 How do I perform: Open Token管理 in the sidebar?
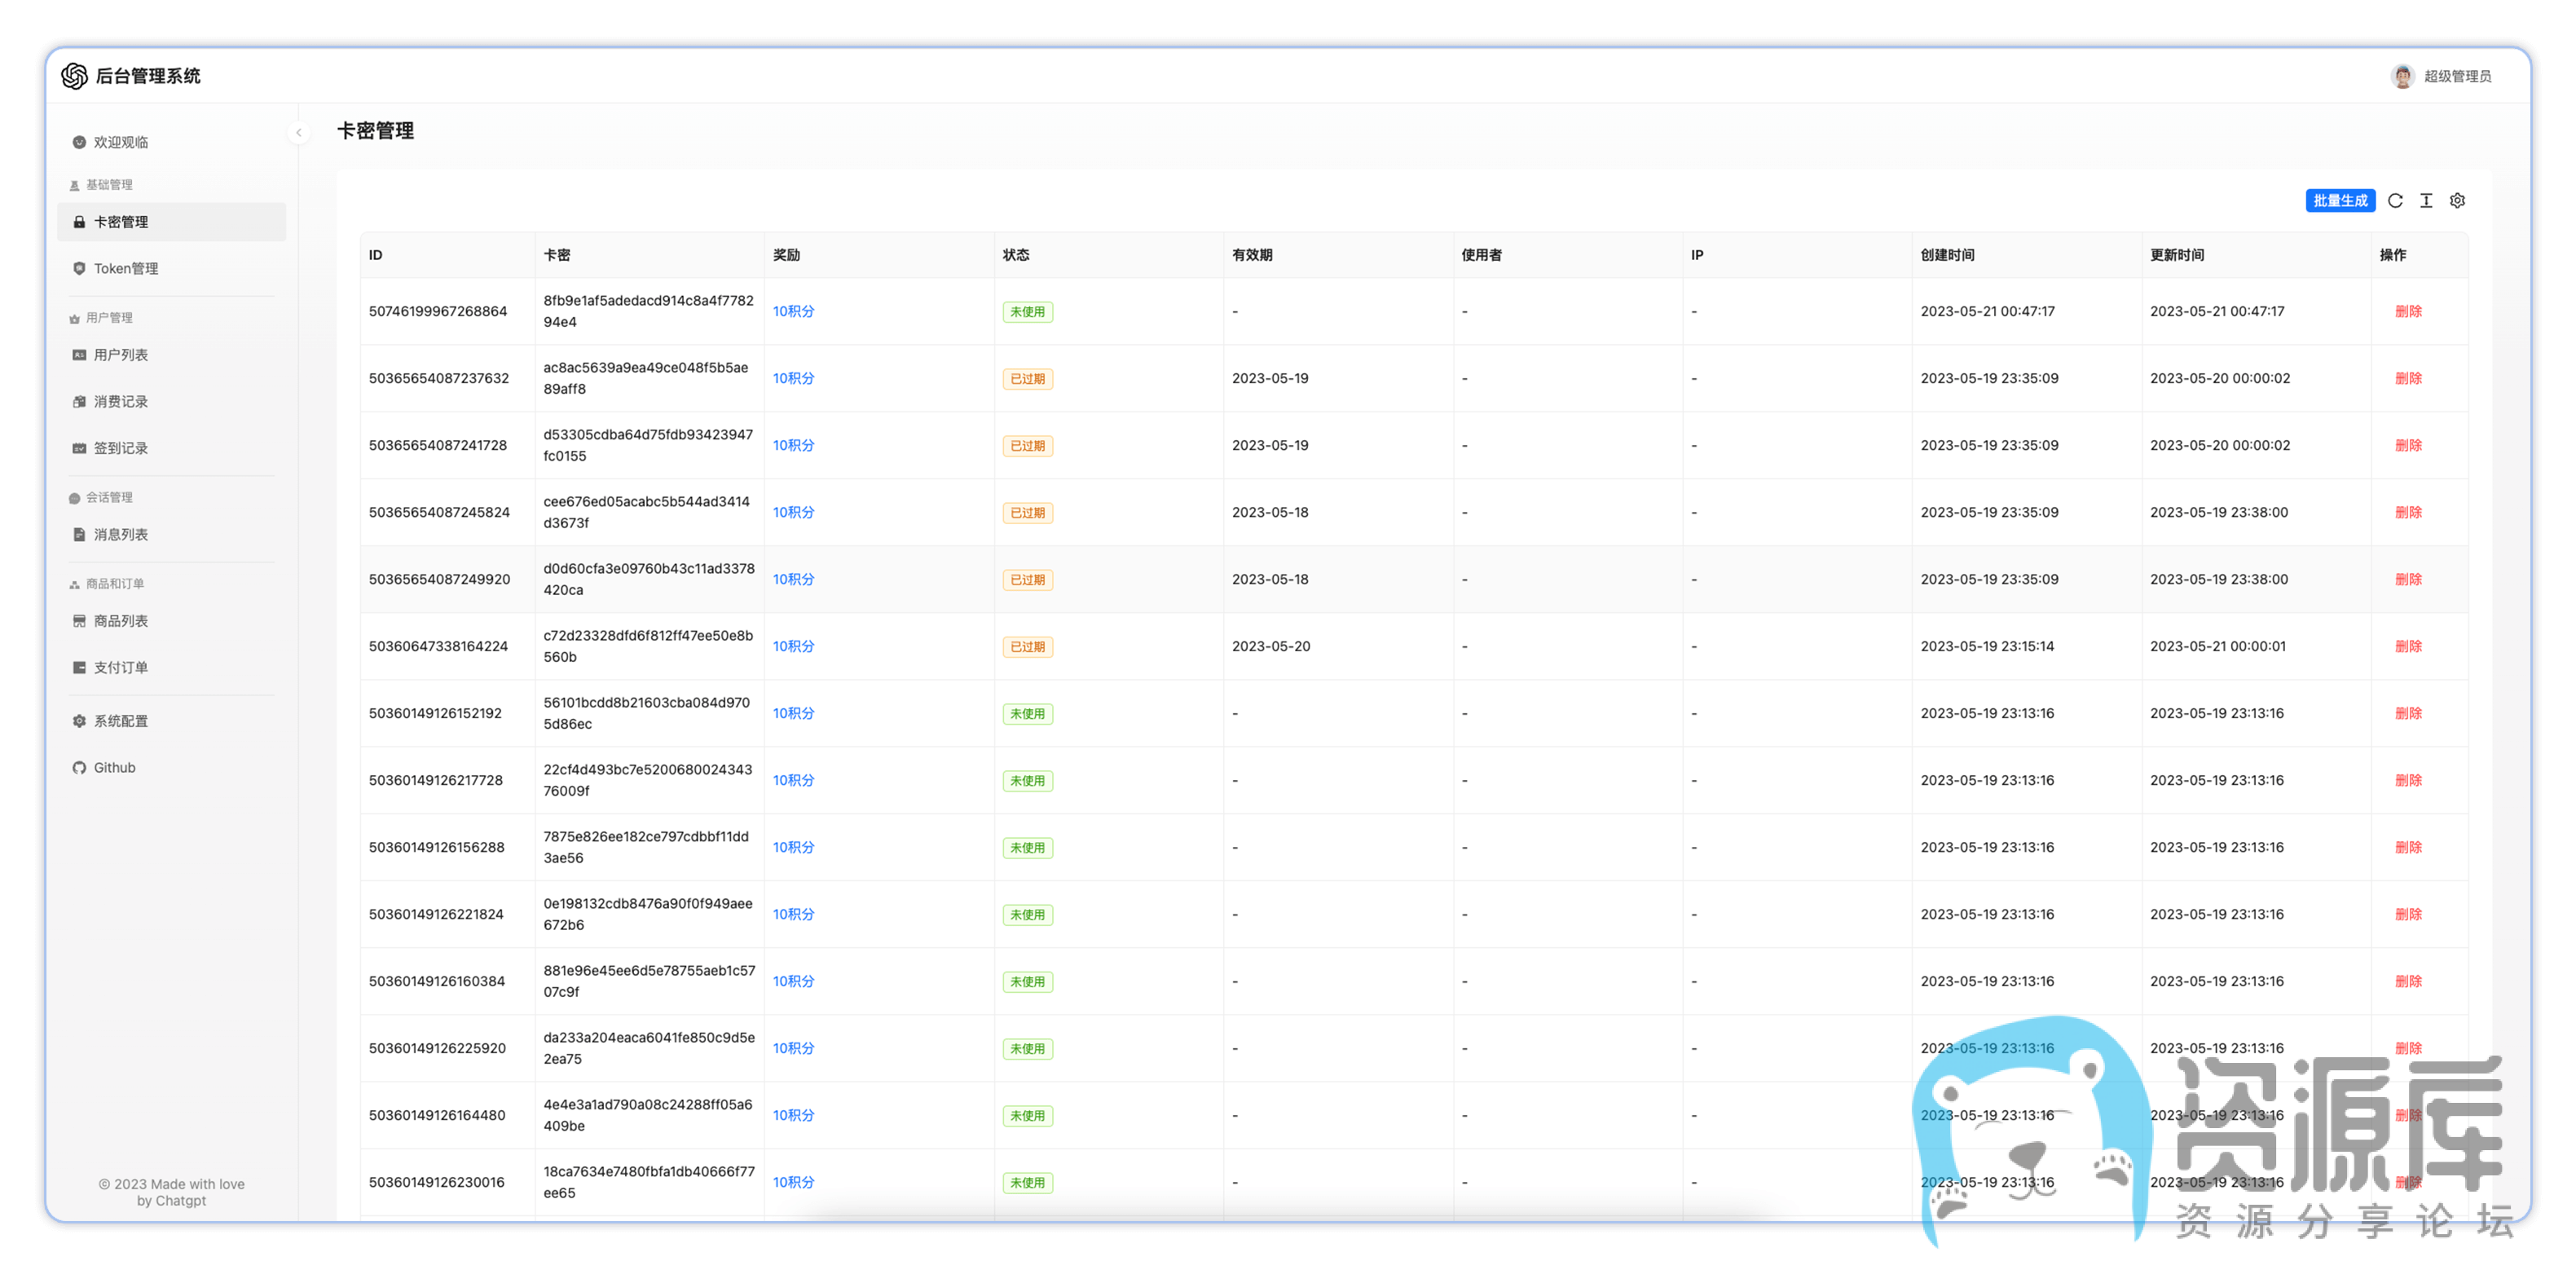pyautogui.click(x=126, y=268)
